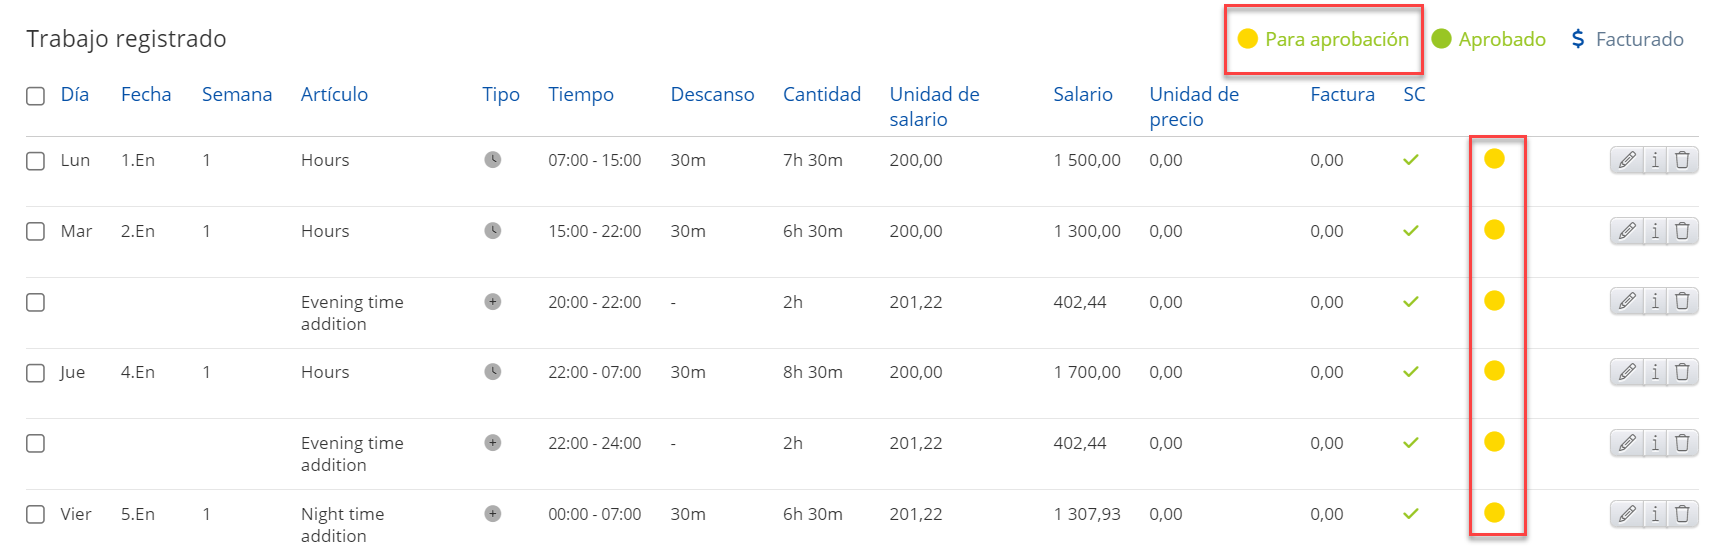Sort table by Artículo column

334,95
